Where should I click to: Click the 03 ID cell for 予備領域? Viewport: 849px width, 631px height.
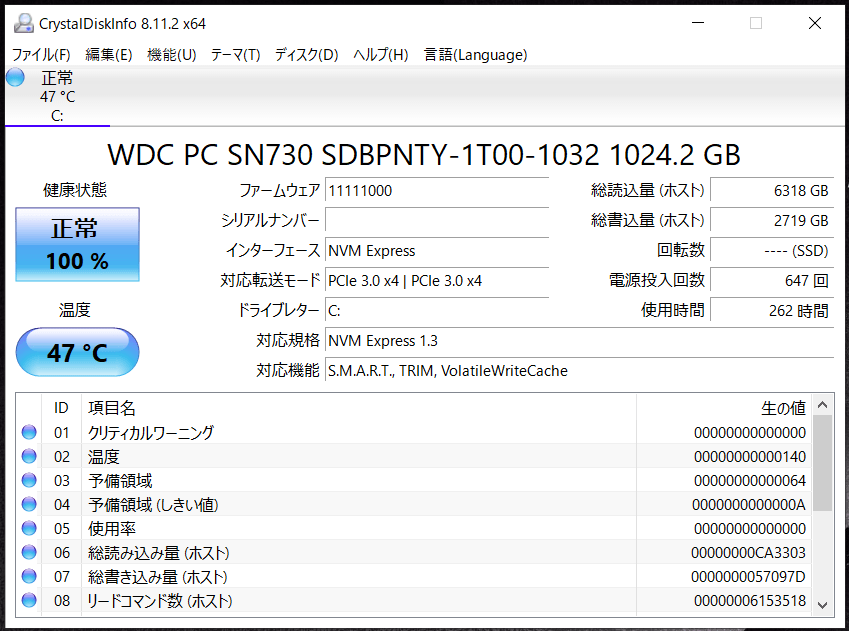[62, 481]
